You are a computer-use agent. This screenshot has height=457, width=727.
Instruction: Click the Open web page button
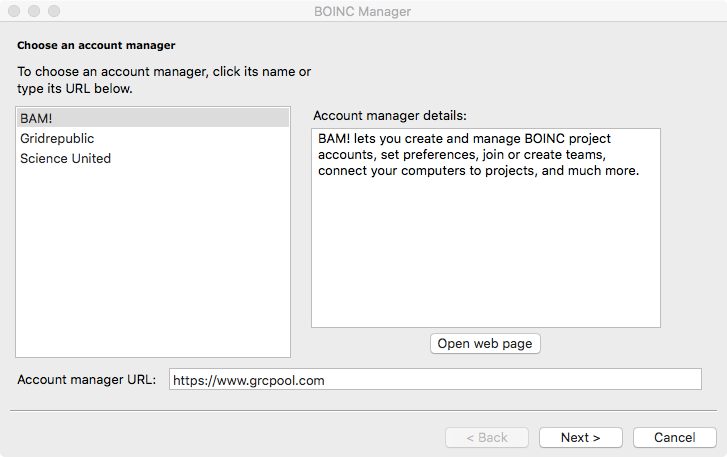tap(485, 343)
